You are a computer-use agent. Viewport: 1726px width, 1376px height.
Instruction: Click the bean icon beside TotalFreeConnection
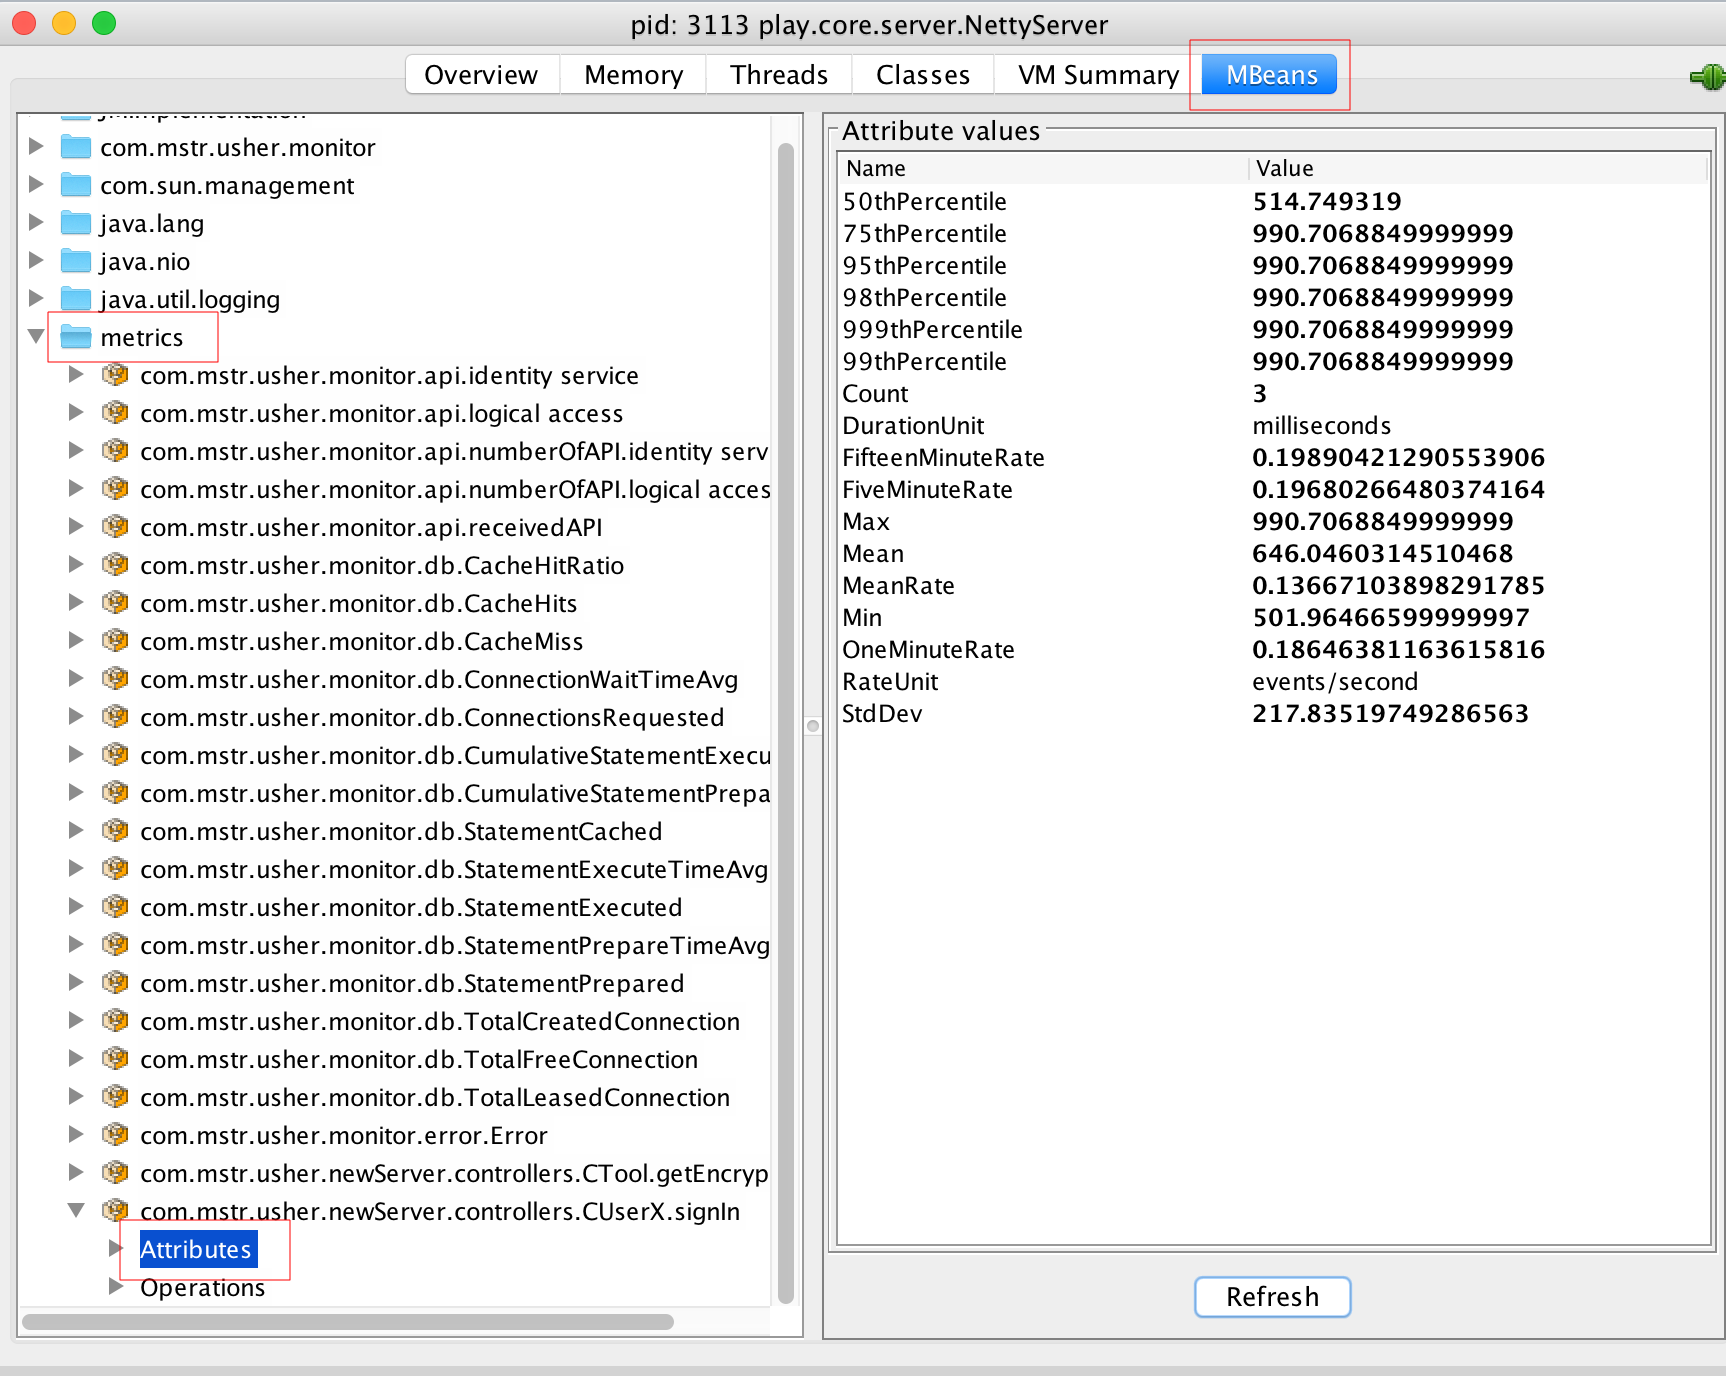116,1059
